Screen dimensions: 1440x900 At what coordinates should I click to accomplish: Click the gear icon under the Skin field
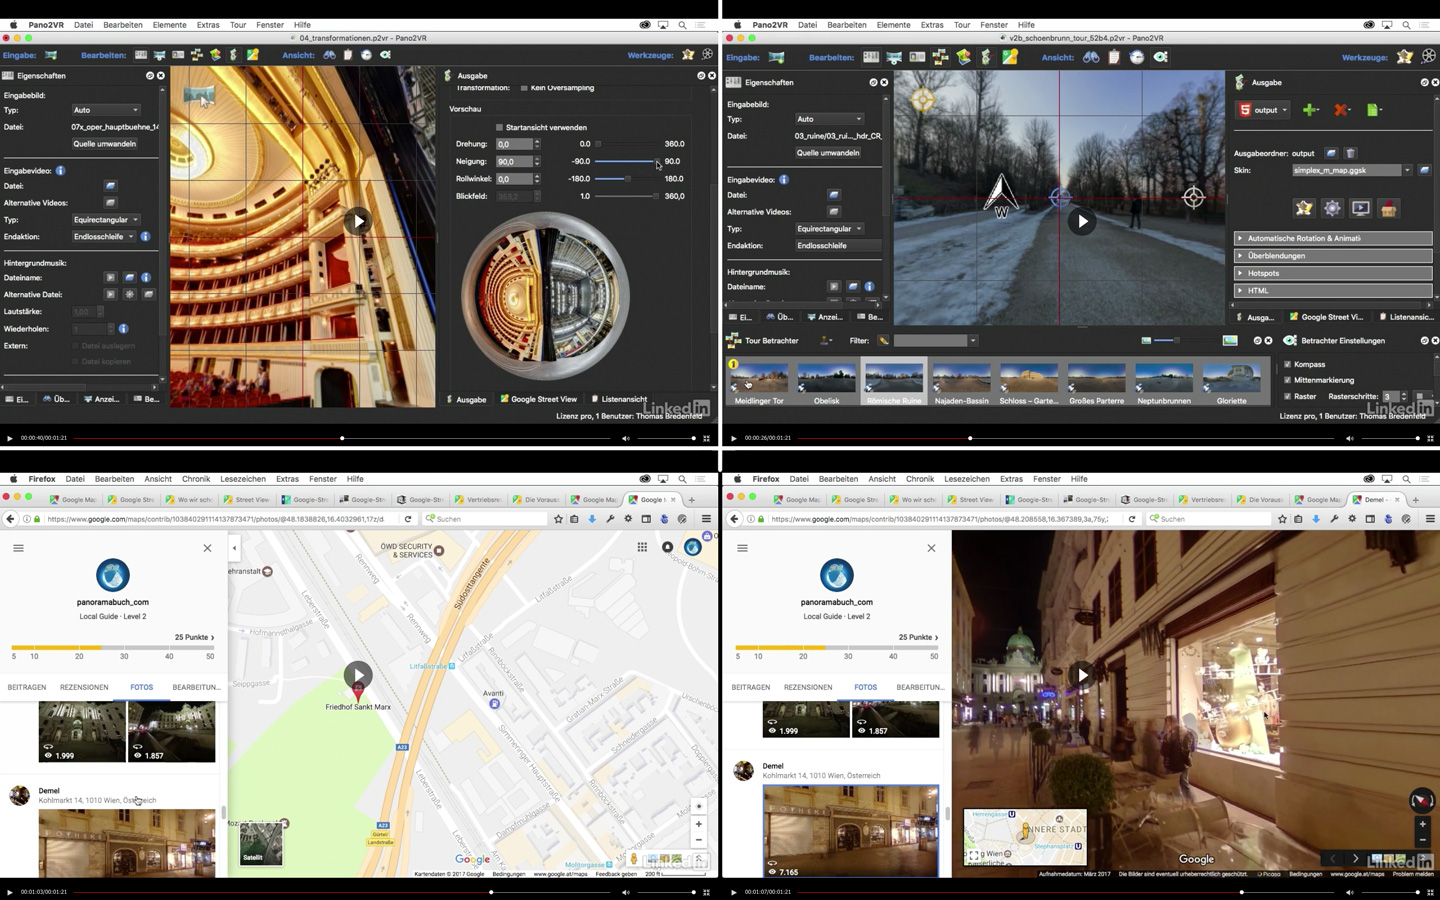pyautogui.click(x=1332, y=208)
